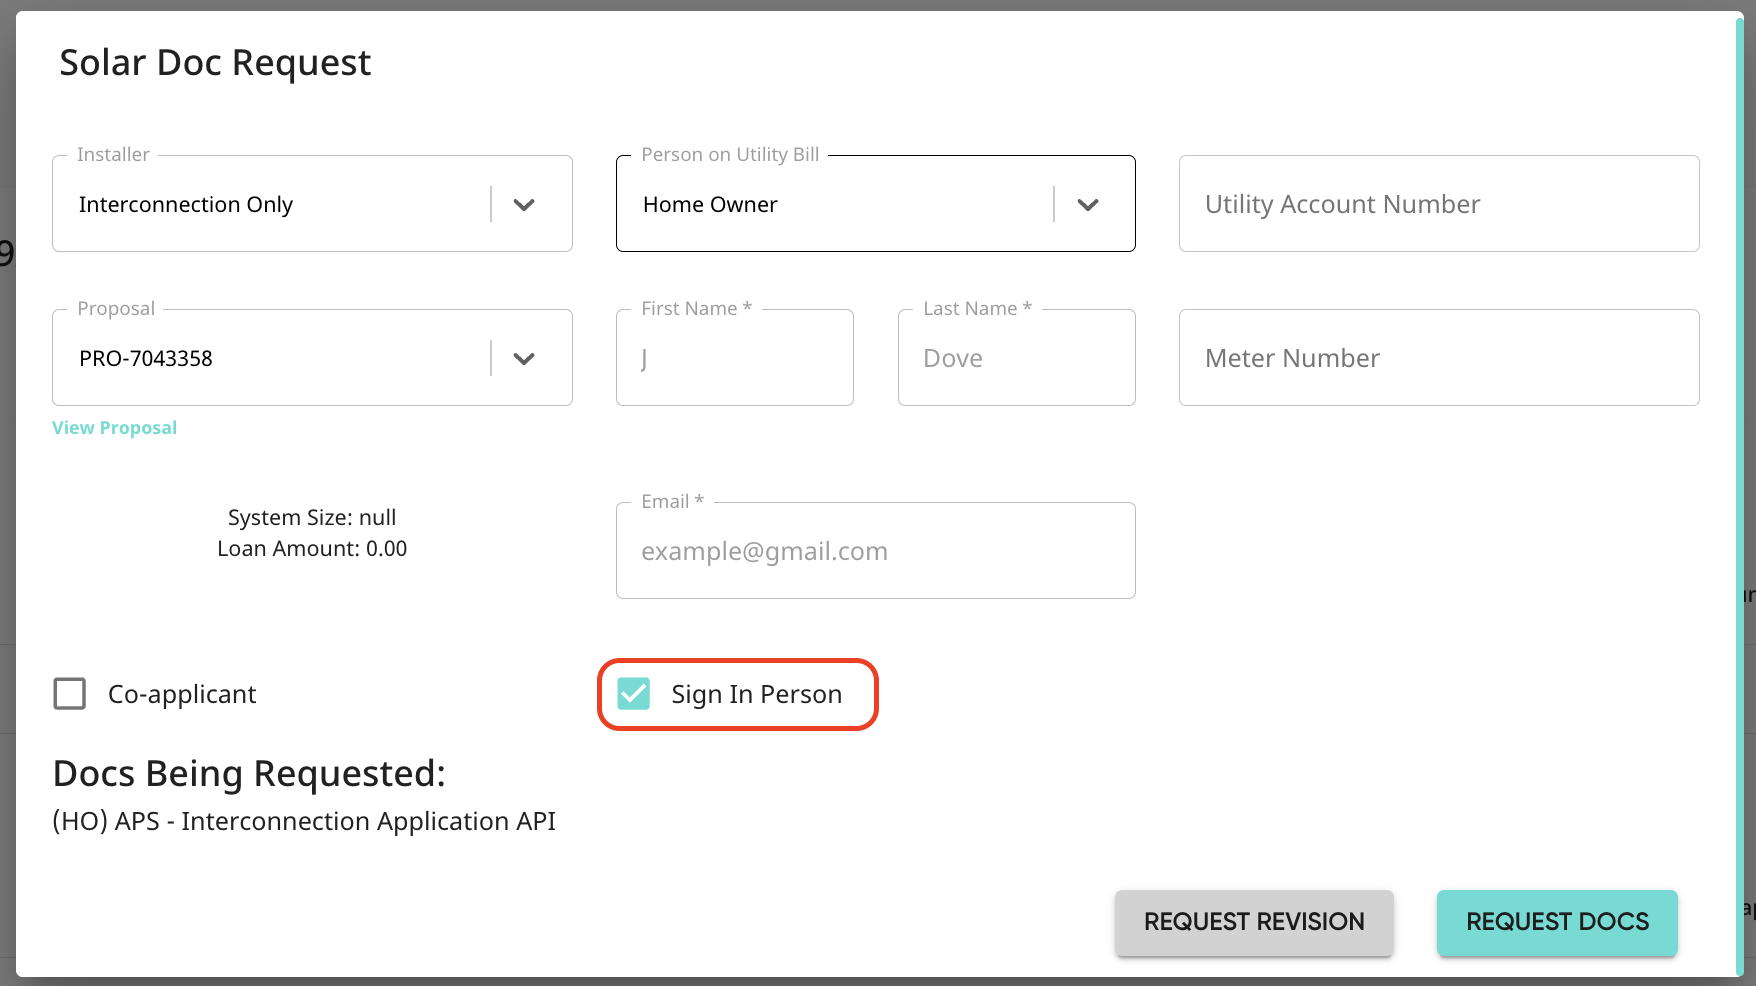Screen dimensions: 1756x986
Task: Click the REQUEST DOCS button
Action: [x=1556, y=922]
